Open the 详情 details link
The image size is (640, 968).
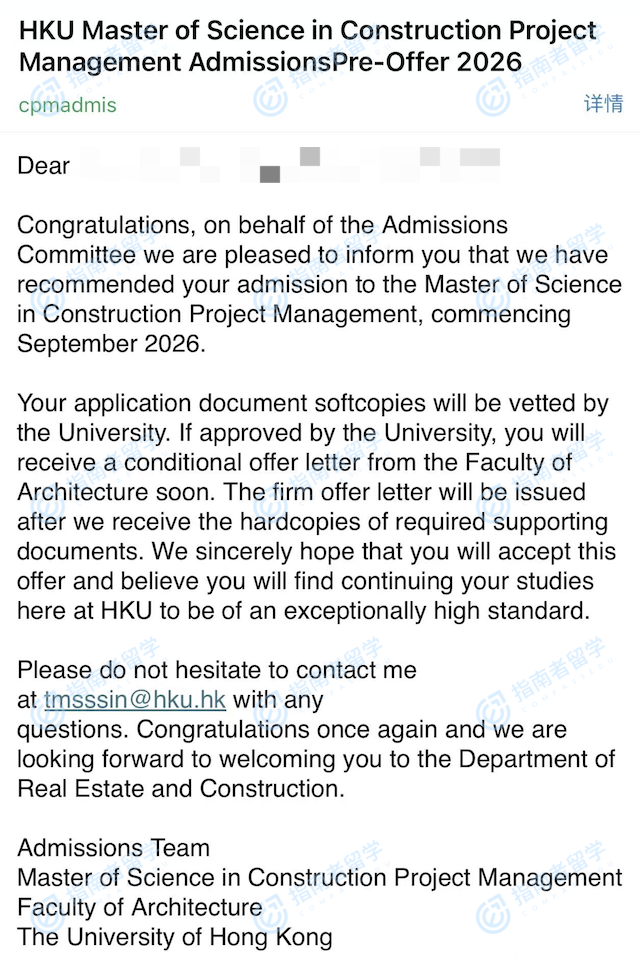603,104
